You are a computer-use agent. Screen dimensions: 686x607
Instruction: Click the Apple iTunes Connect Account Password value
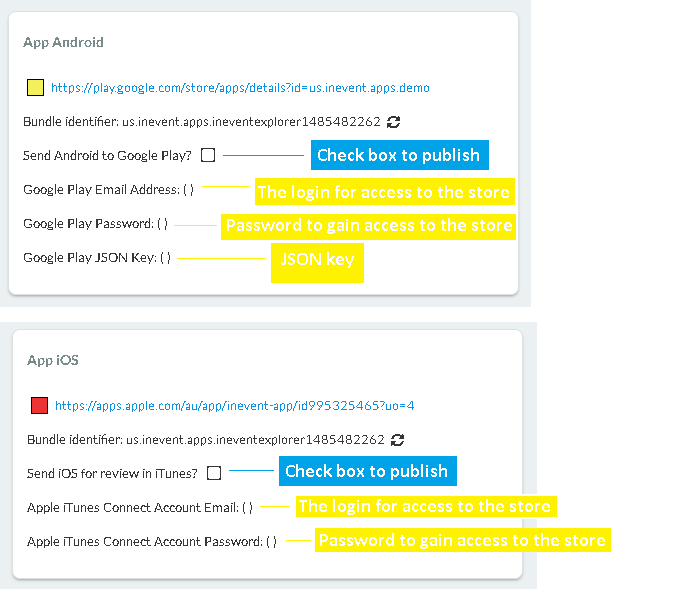(272, 542)
